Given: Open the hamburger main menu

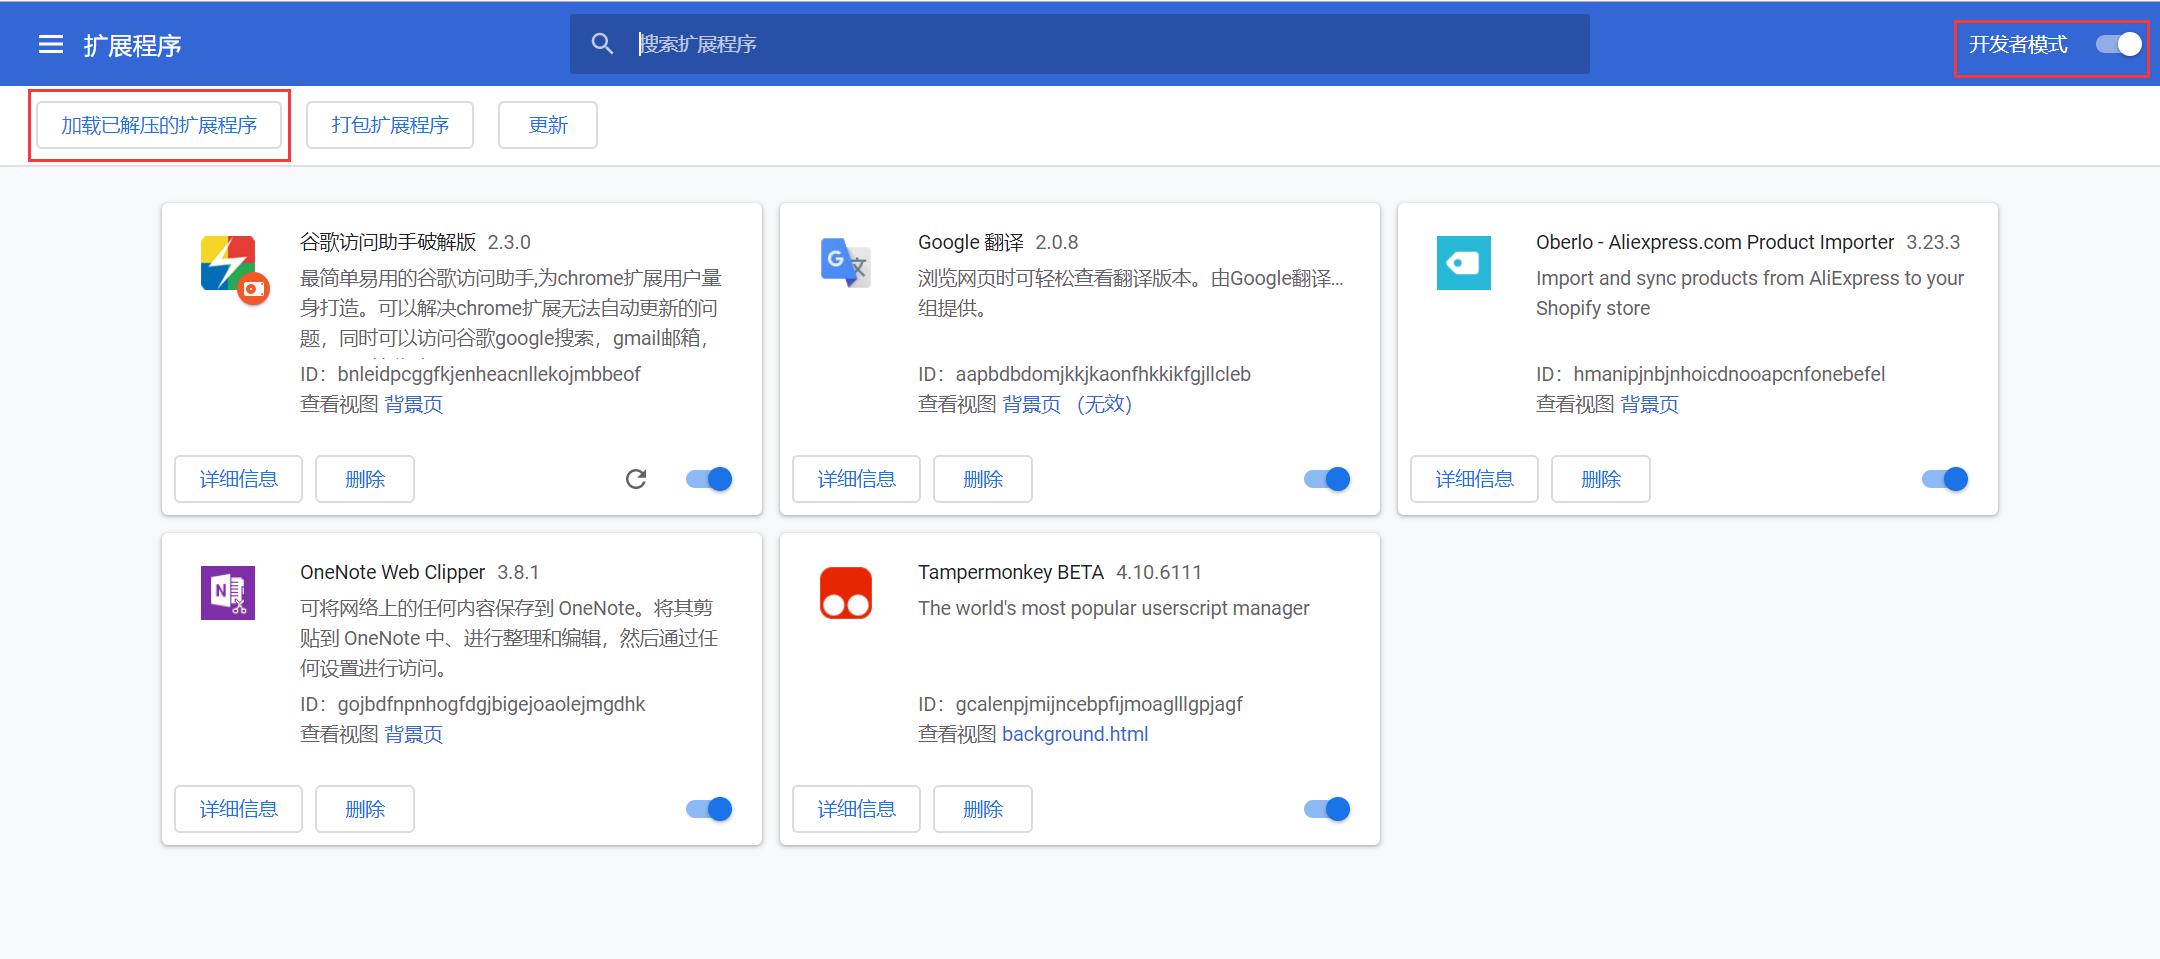Looking at the screenshot, I should coord(51,44).
